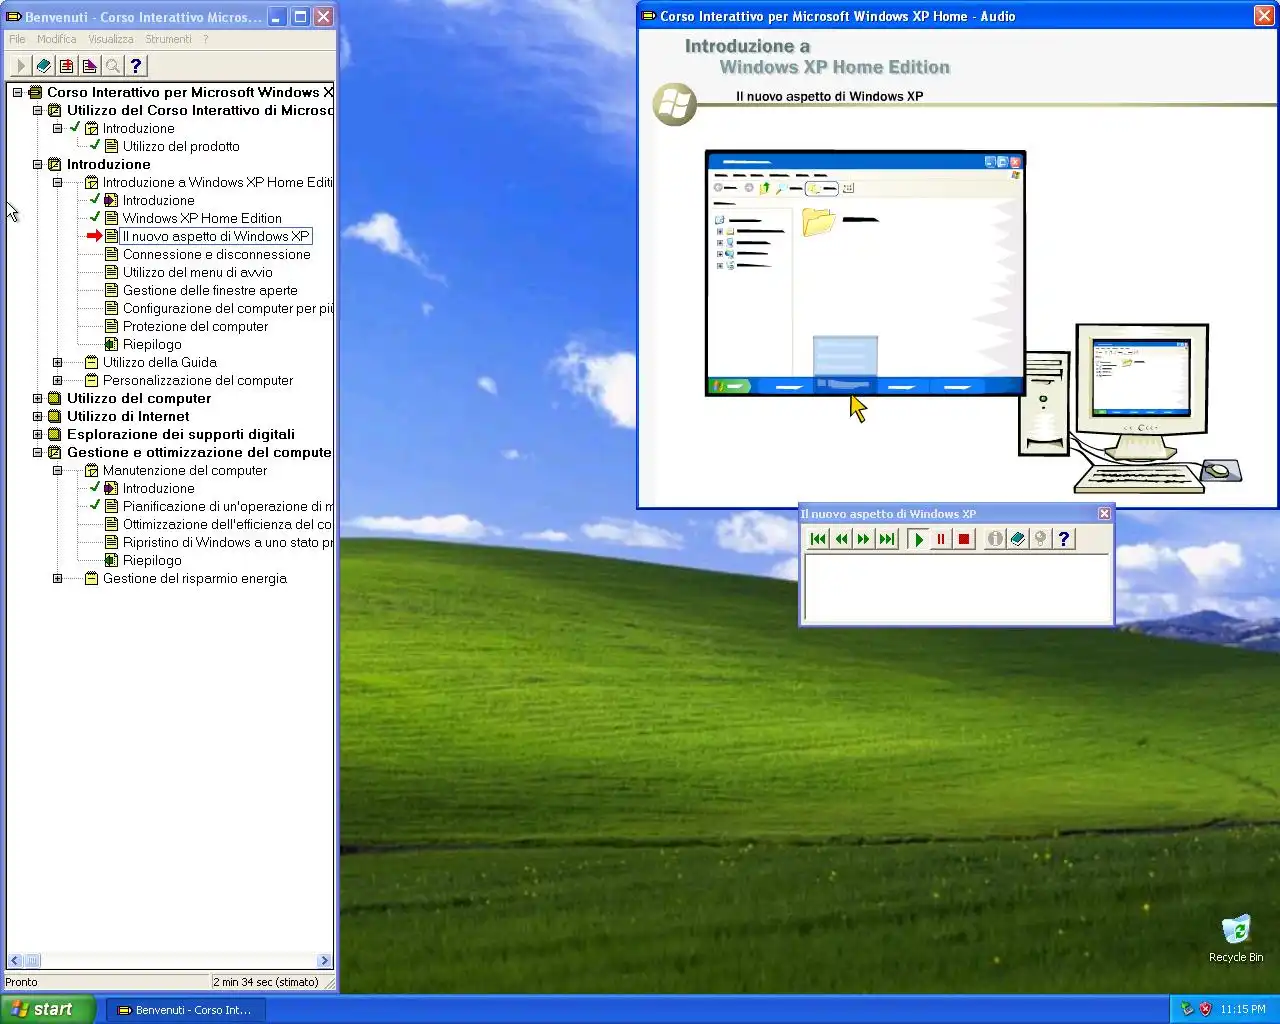Click the help question mark in lesson player
This screenshot has width=1280, height=1024.
pos(1064,539)
